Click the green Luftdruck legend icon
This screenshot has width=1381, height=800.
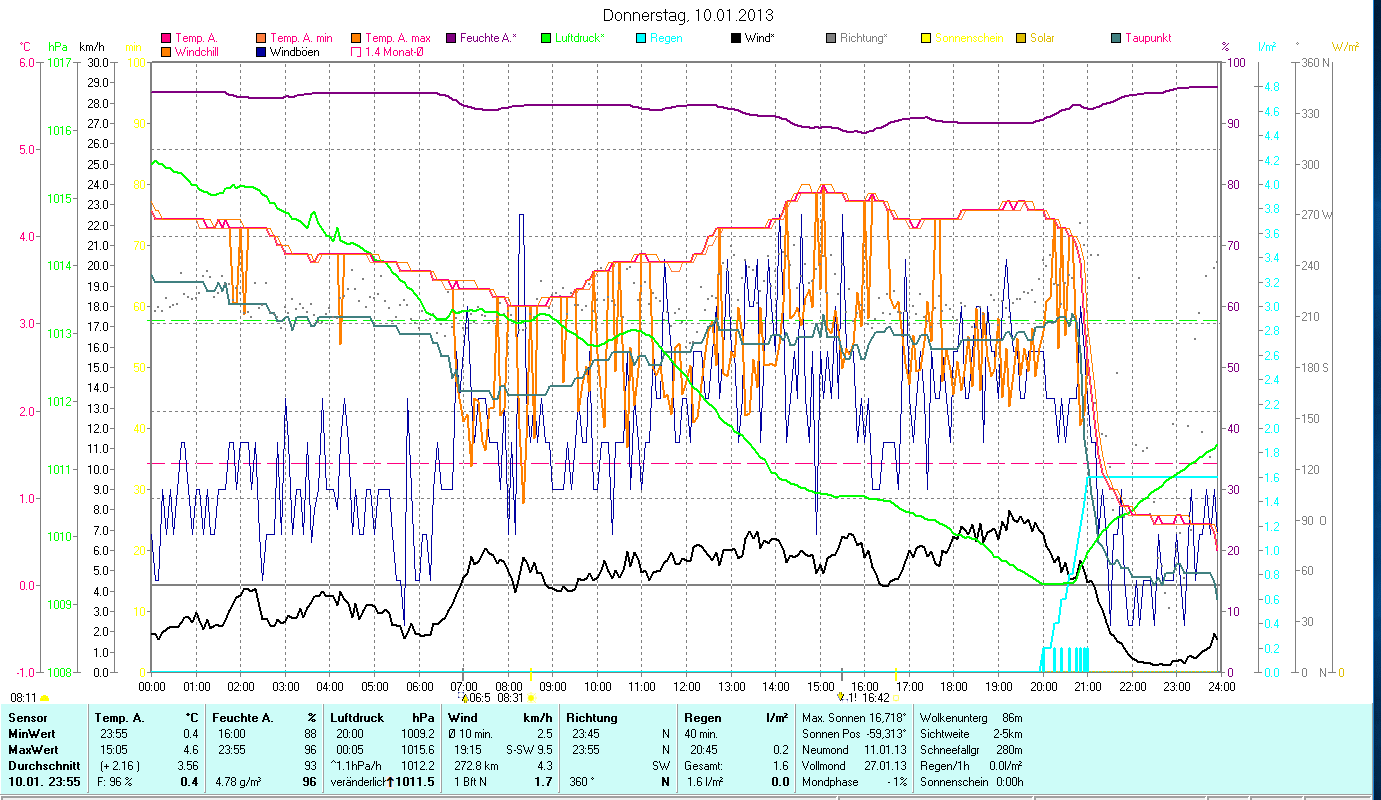point(546,38)
